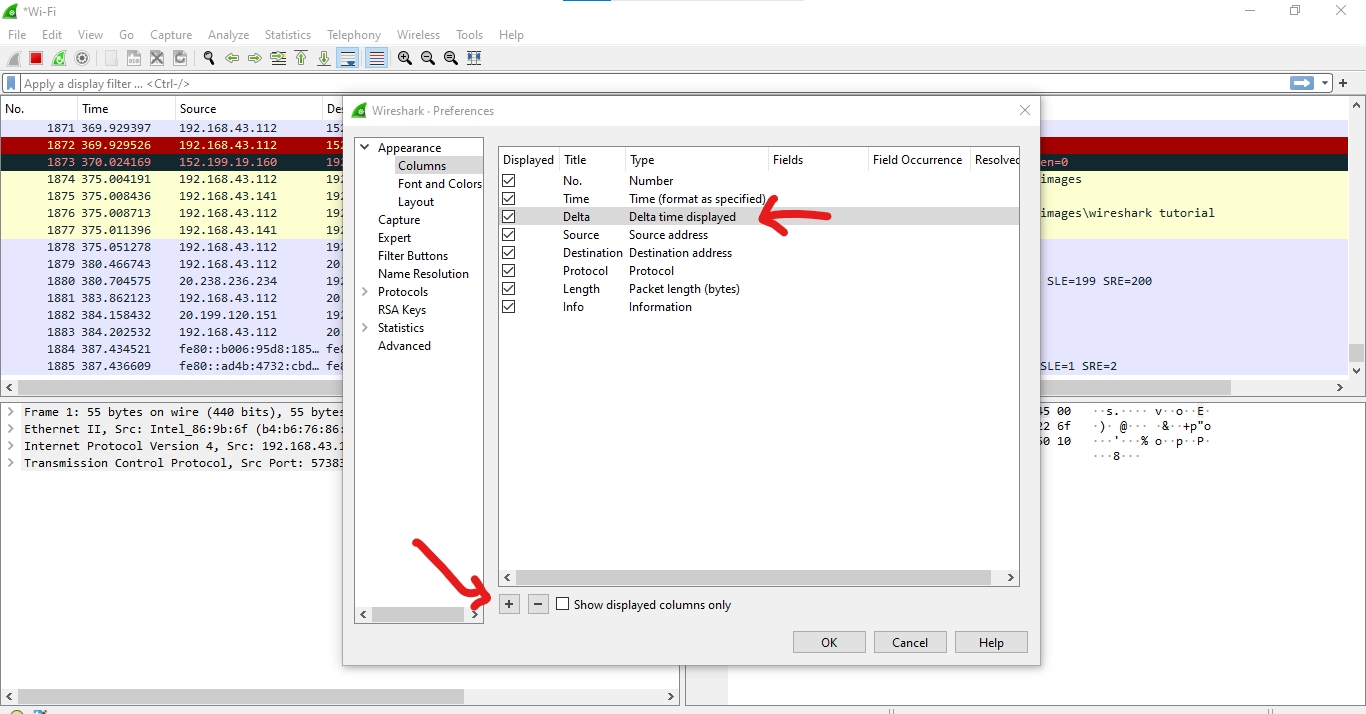Viewport: 1366px width, 714px height.
Task: Collapse the Appearance tree node
Action: point(365,148)
